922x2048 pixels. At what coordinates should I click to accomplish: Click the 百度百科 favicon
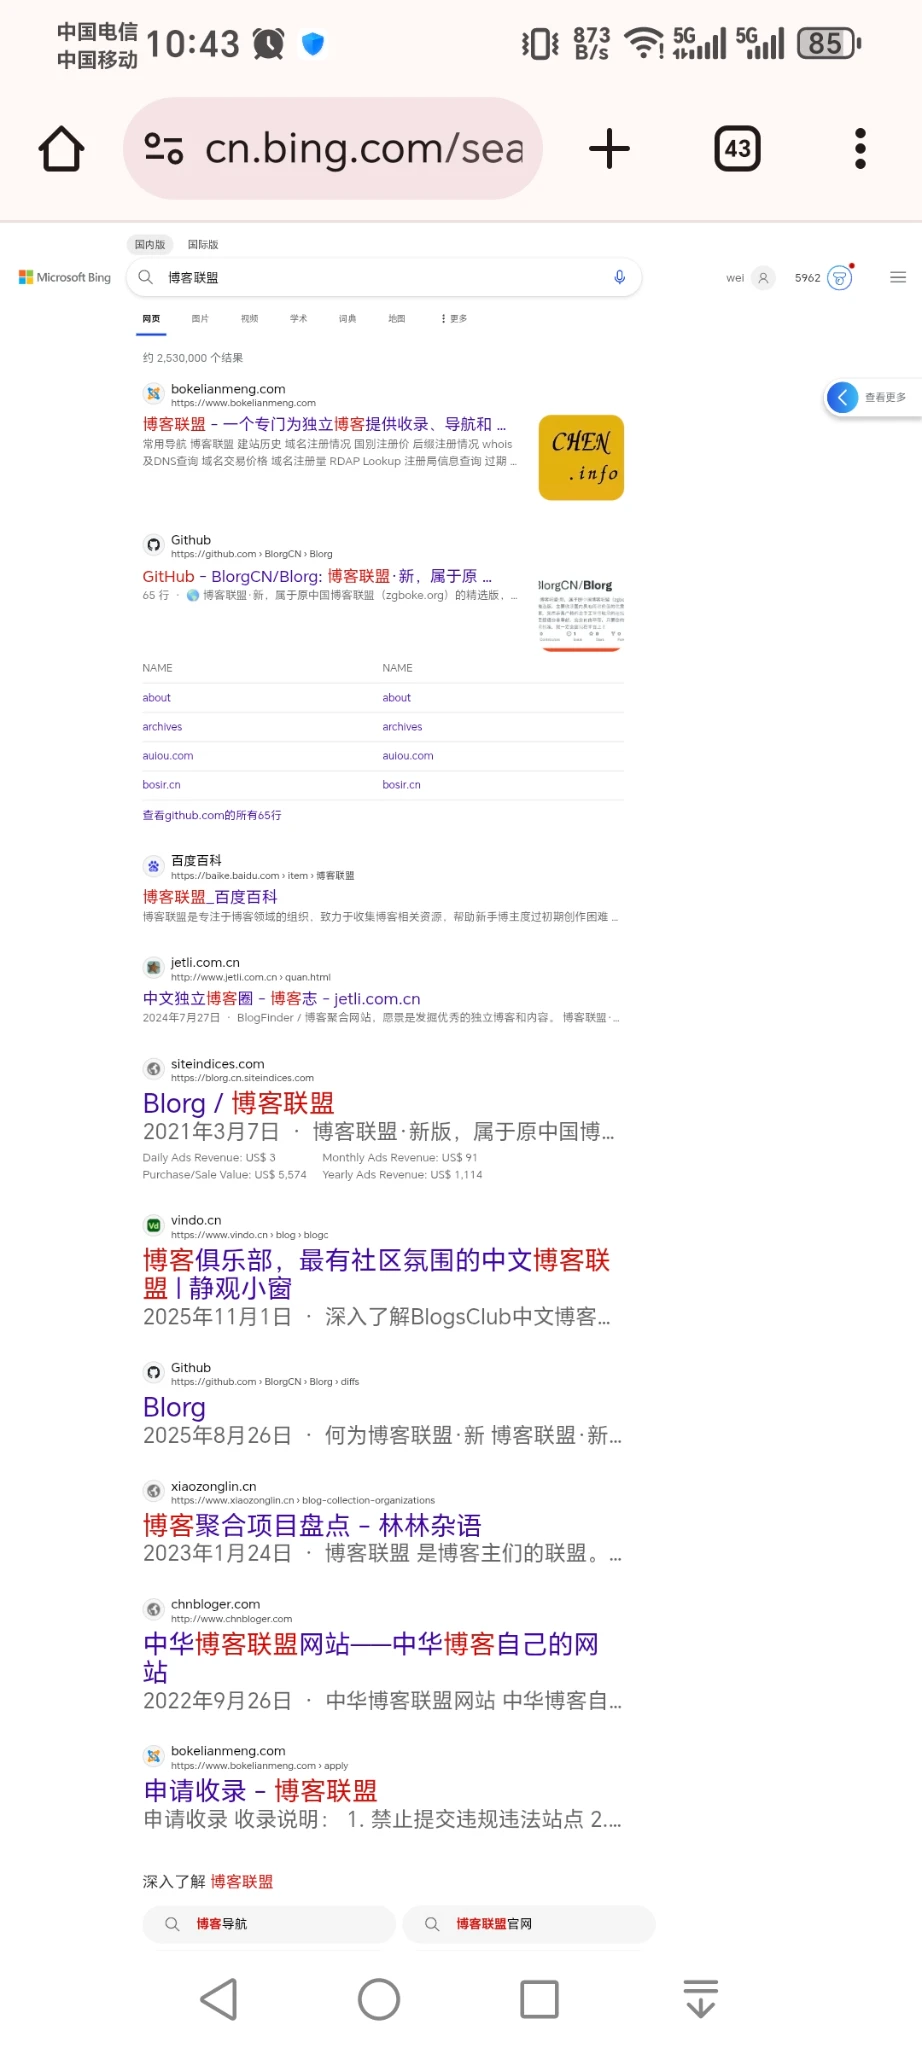[x=153, y=866]
